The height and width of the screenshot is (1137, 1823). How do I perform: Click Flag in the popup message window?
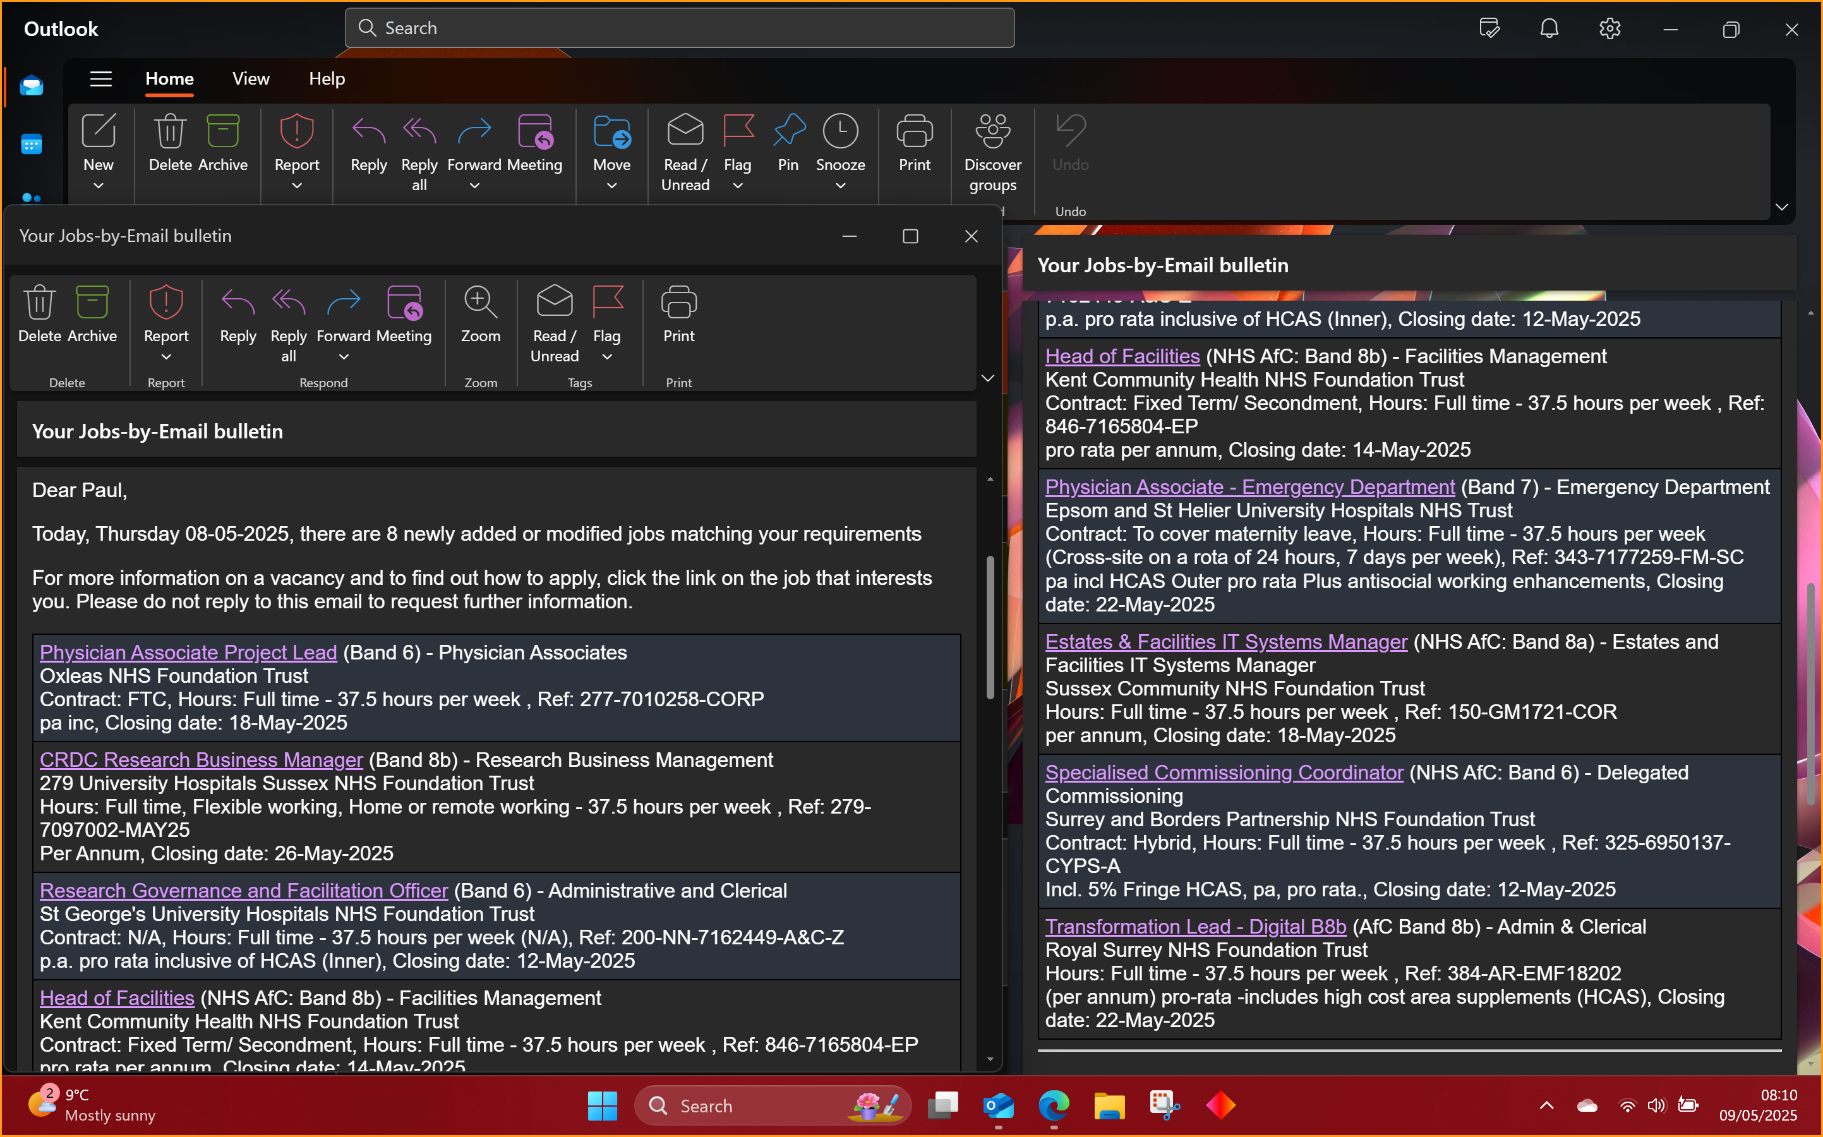(607, 314)
